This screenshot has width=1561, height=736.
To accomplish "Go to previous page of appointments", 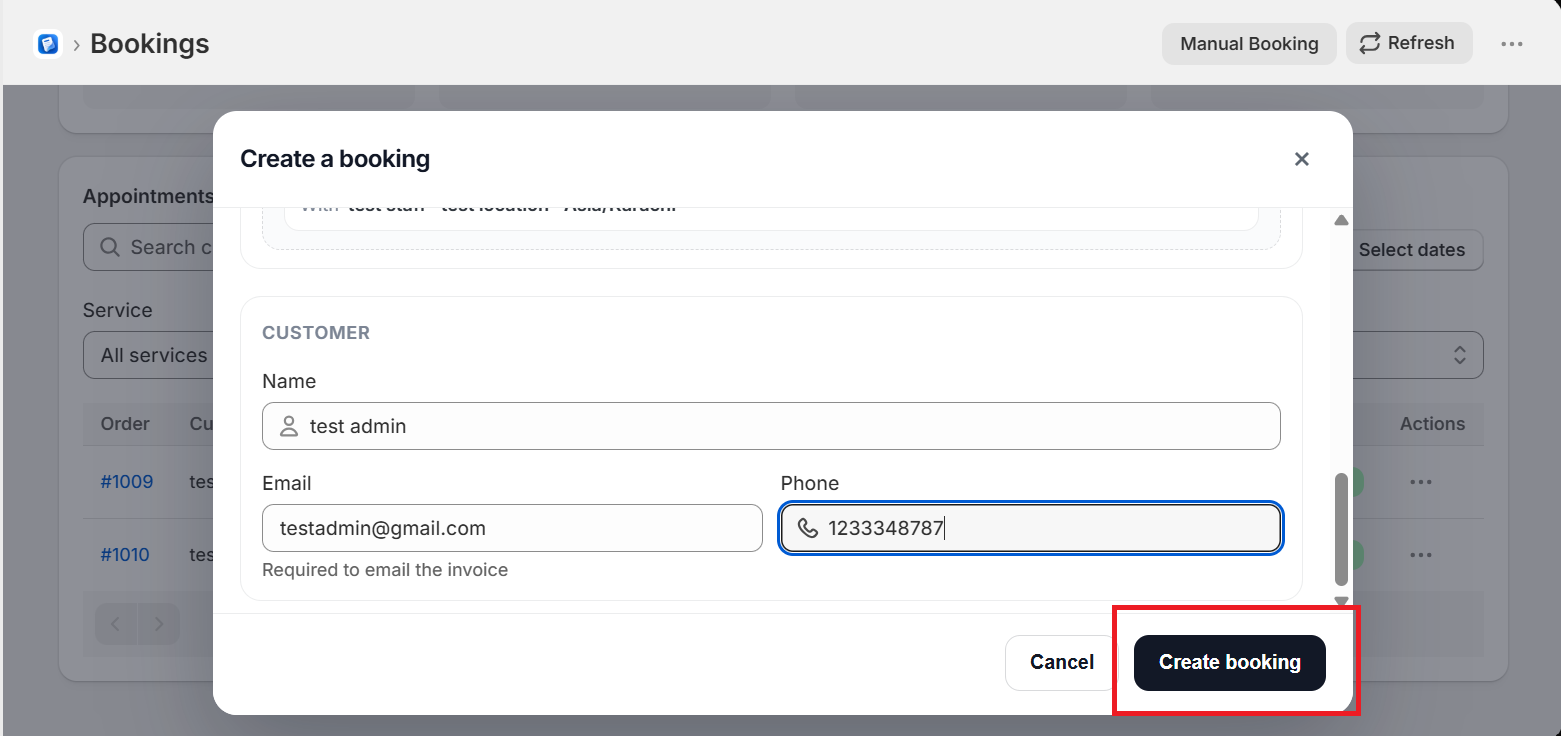I will [x=116, y=624].
